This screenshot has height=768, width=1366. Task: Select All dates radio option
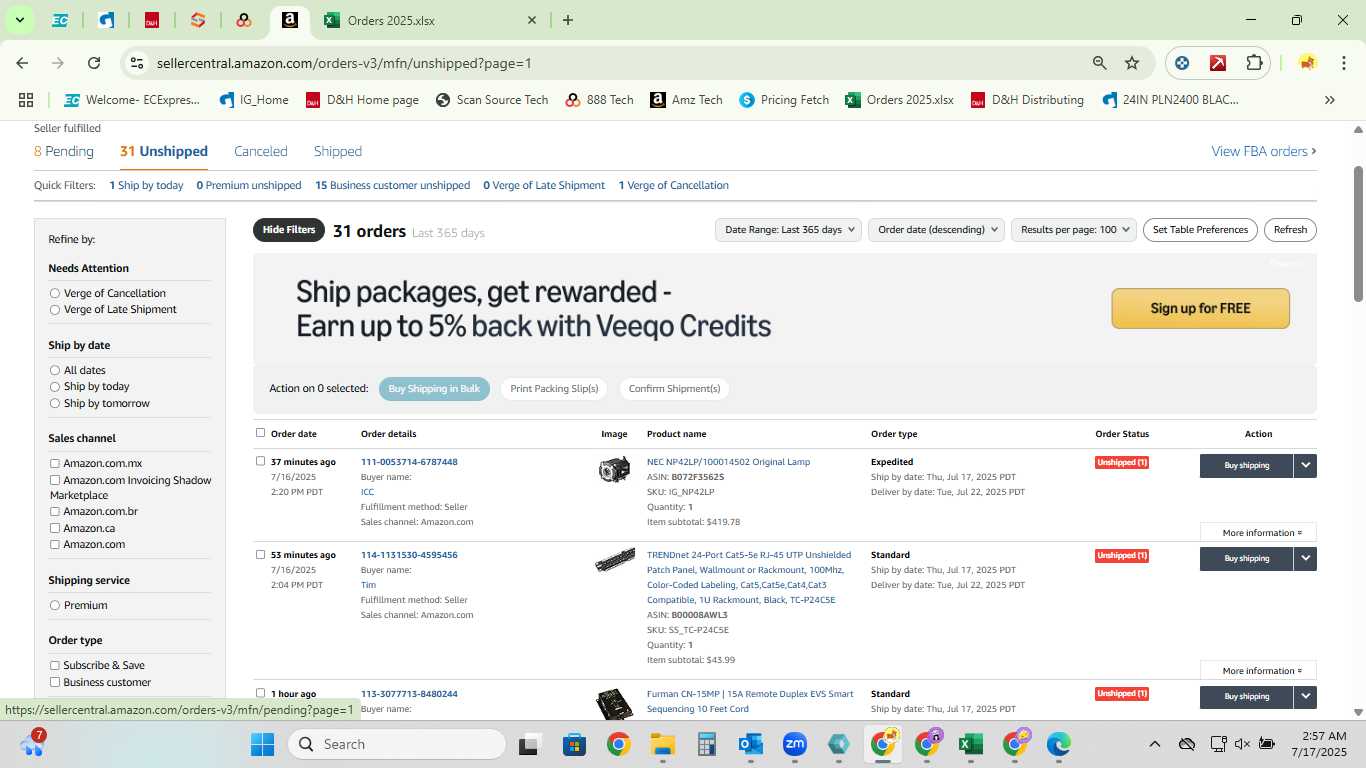click(55, 370)
